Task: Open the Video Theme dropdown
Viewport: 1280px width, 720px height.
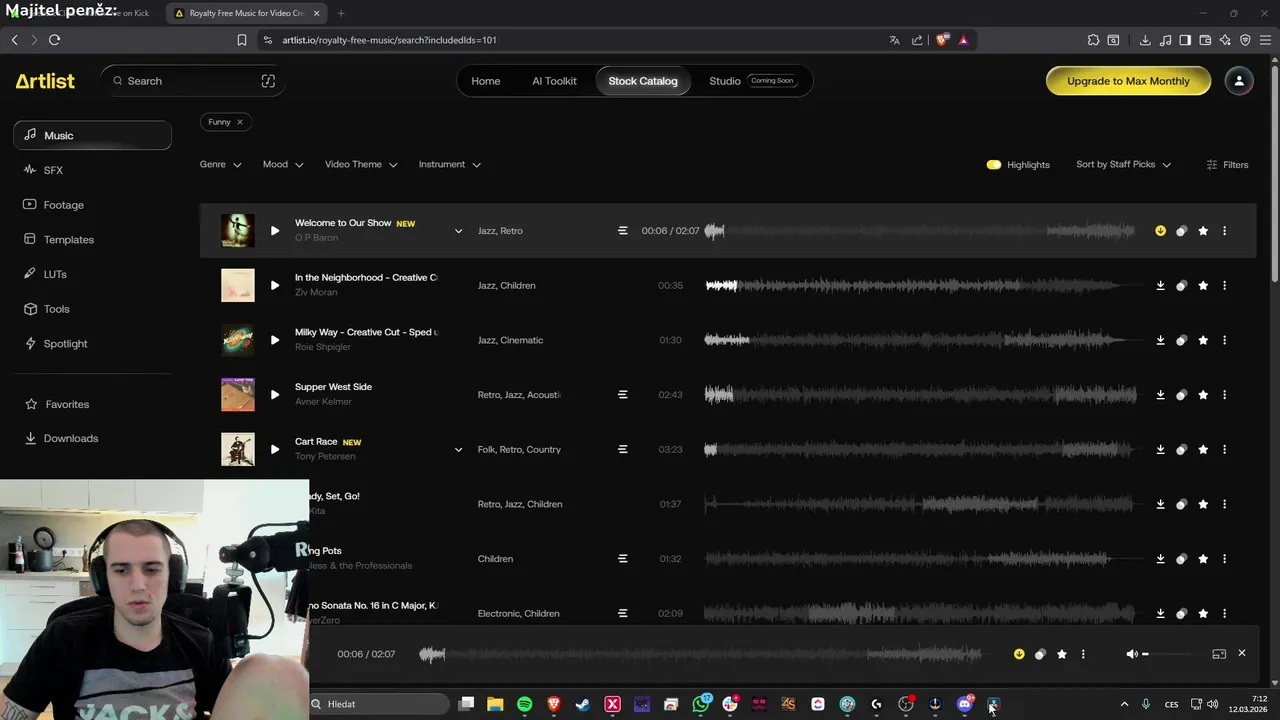Action: click(x=361, y=165)
